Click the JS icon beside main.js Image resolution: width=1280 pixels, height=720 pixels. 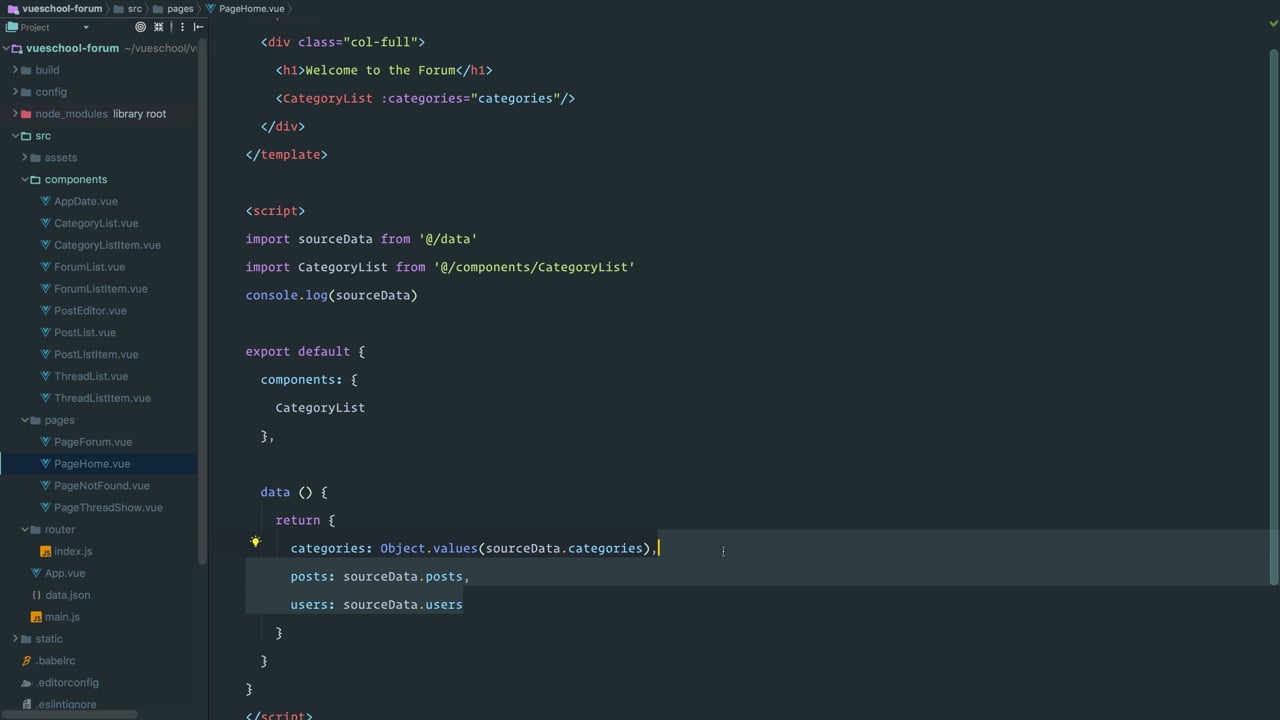coord(36,617)
